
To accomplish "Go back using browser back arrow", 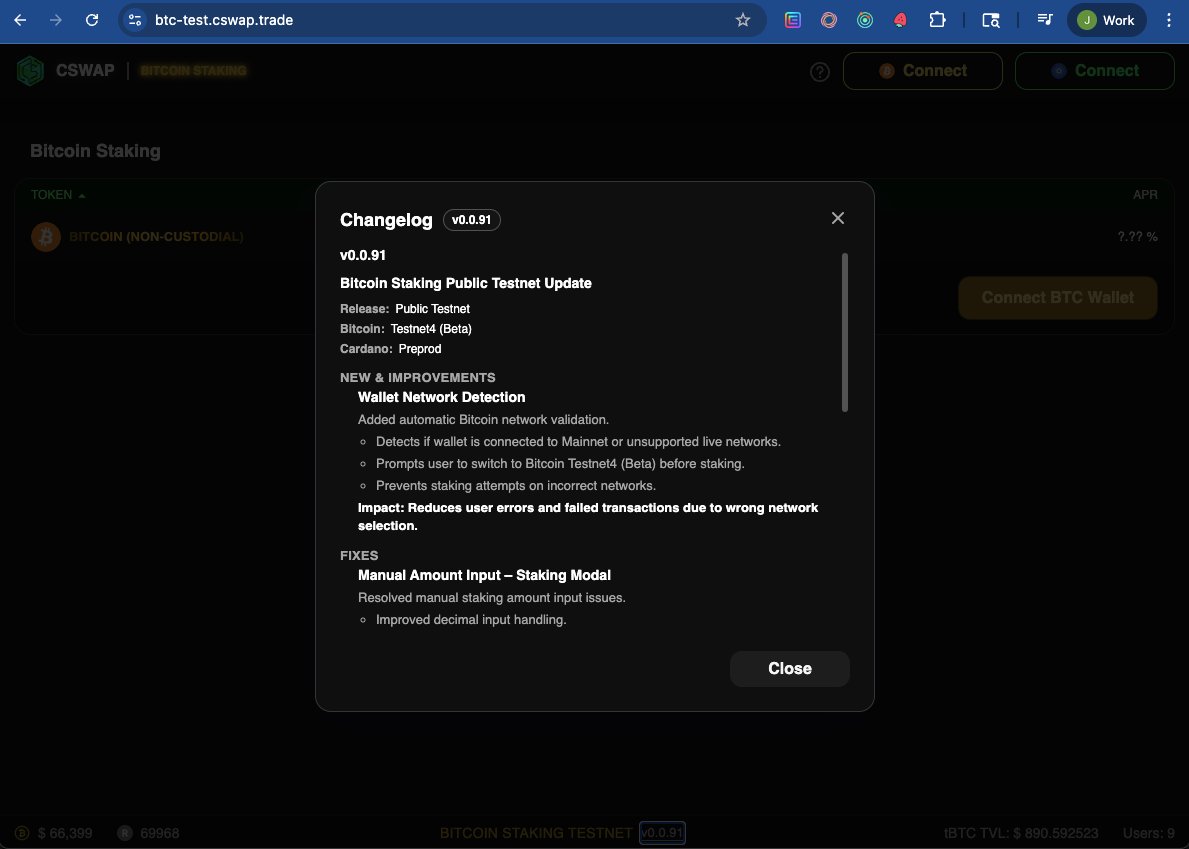I will pyautogui.click(x=20, y=20).
